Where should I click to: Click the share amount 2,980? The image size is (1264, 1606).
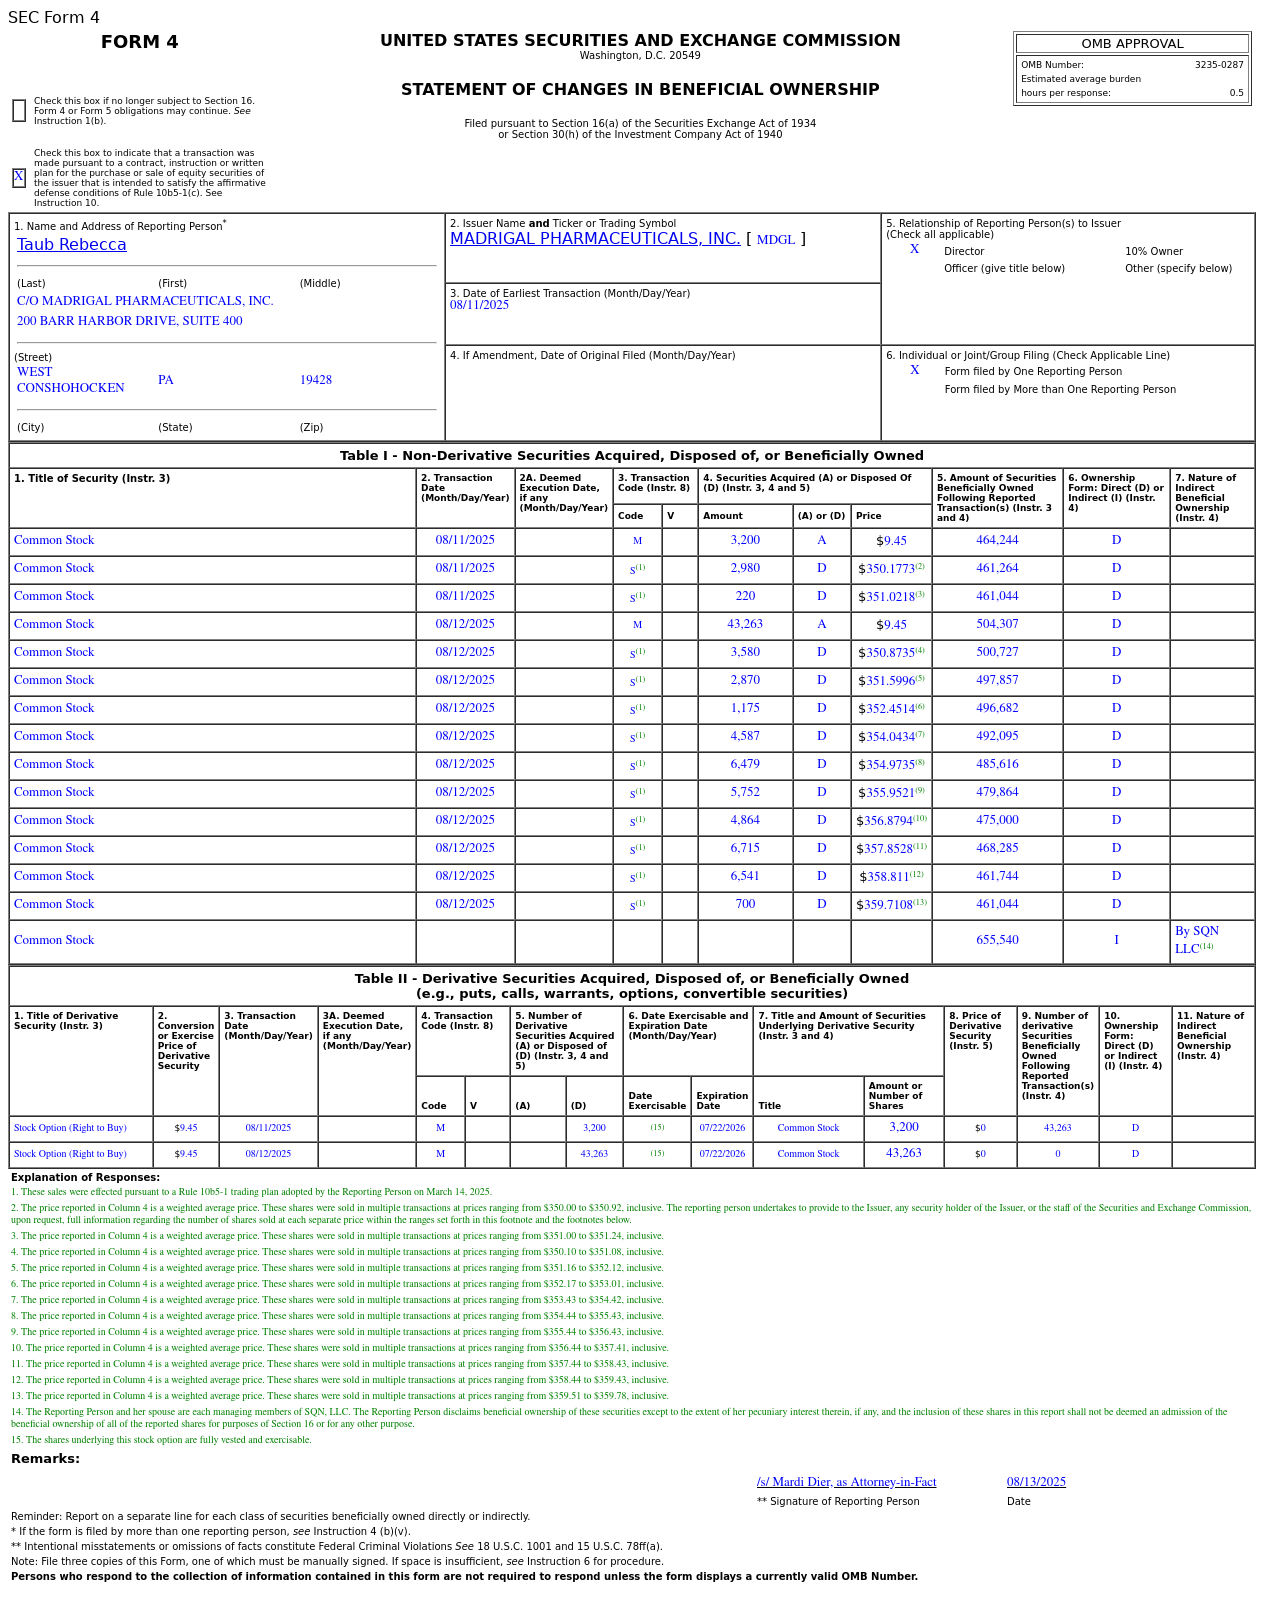(745, 568)
